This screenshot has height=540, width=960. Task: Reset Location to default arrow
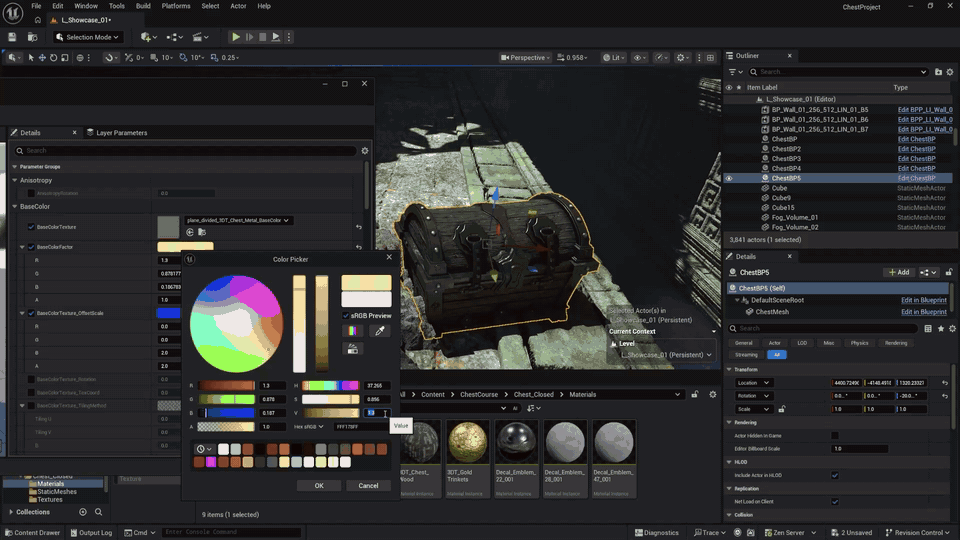point(945,383)
